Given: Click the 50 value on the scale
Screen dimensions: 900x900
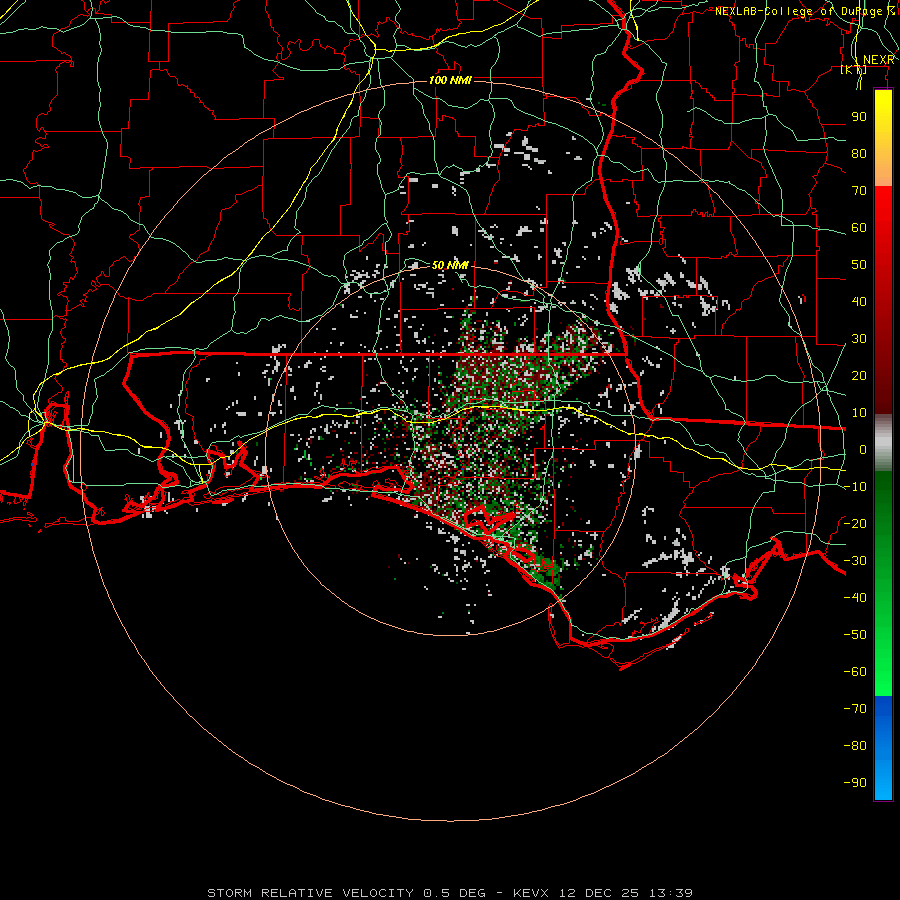Looking at the screenshot, I should [x=859, y=265].
